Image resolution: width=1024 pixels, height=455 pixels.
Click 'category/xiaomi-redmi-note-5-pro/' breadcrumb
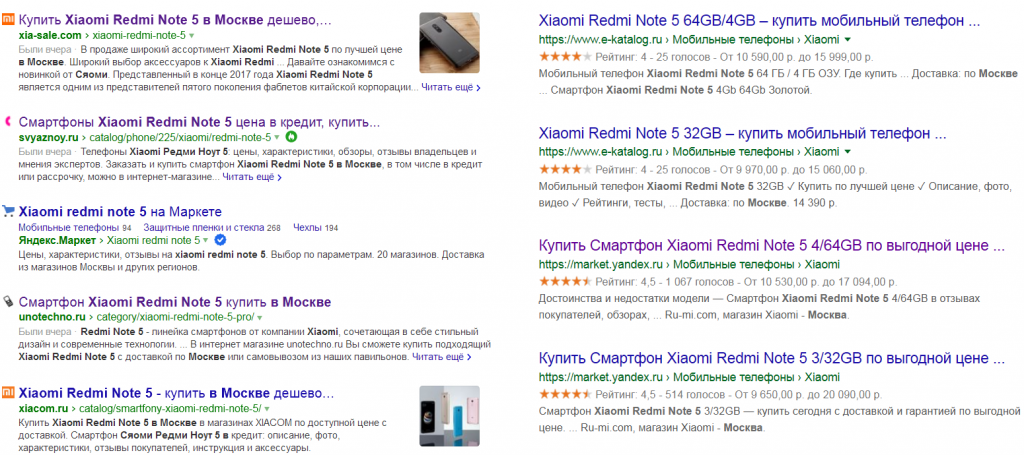pyautogui.click(x=176, y=317)
